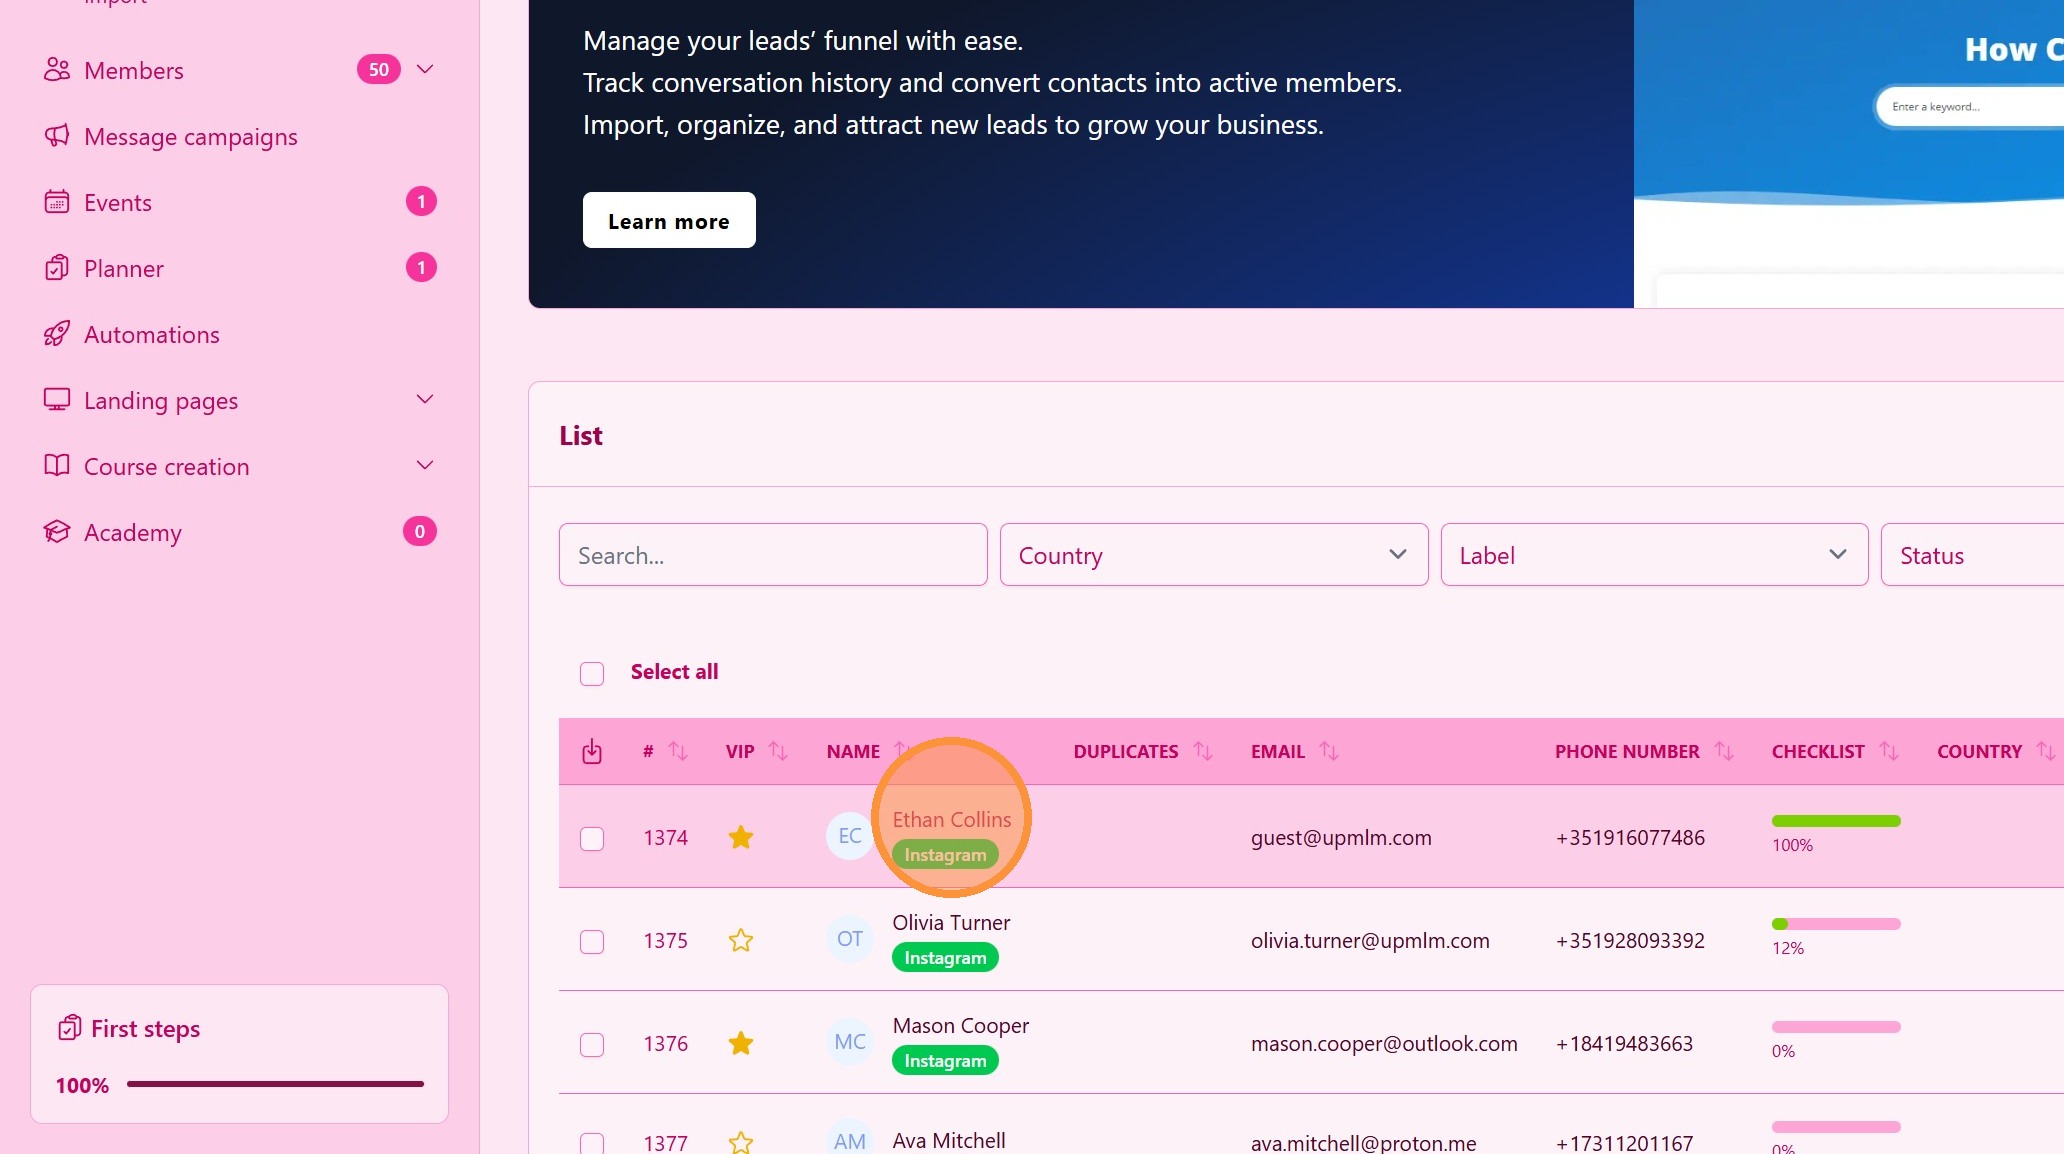Tick the checkbox for lead 1374

[x=592, y=838]
